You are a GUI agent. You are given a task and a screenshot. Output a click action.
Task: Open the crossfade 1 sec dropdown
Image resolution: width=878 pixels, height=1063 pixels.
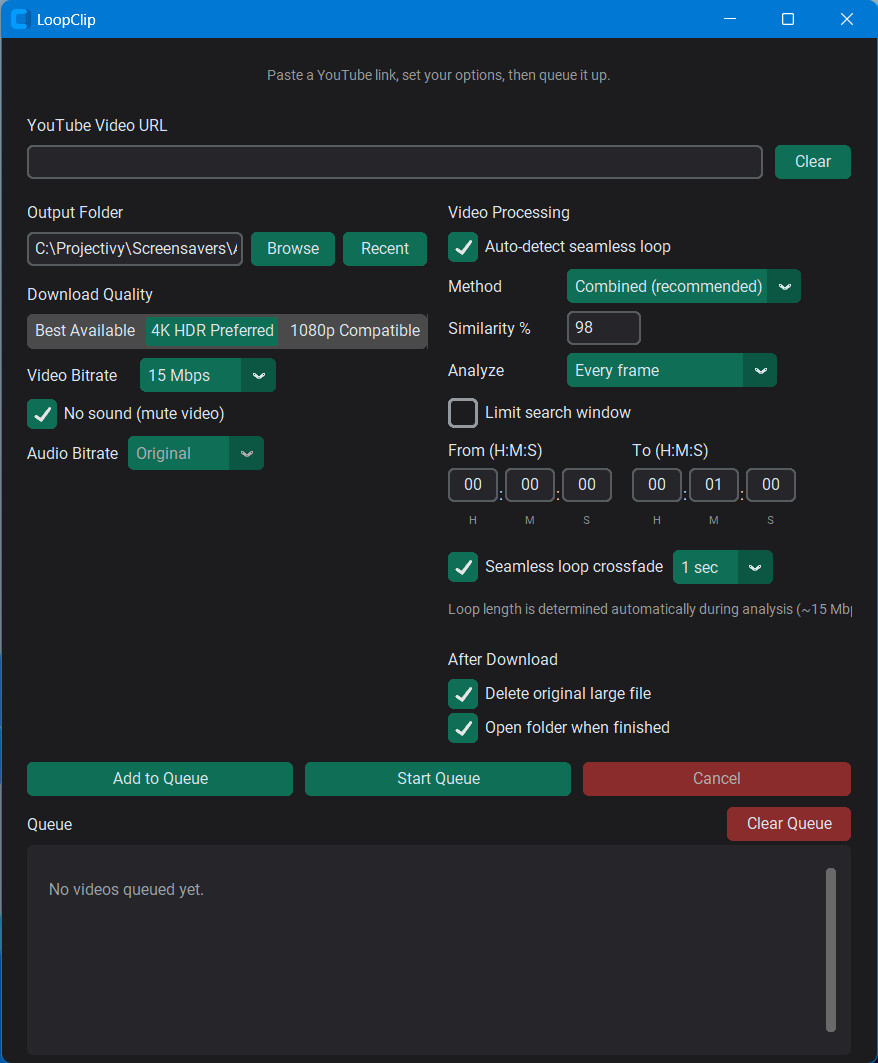[x=722, y=567]
